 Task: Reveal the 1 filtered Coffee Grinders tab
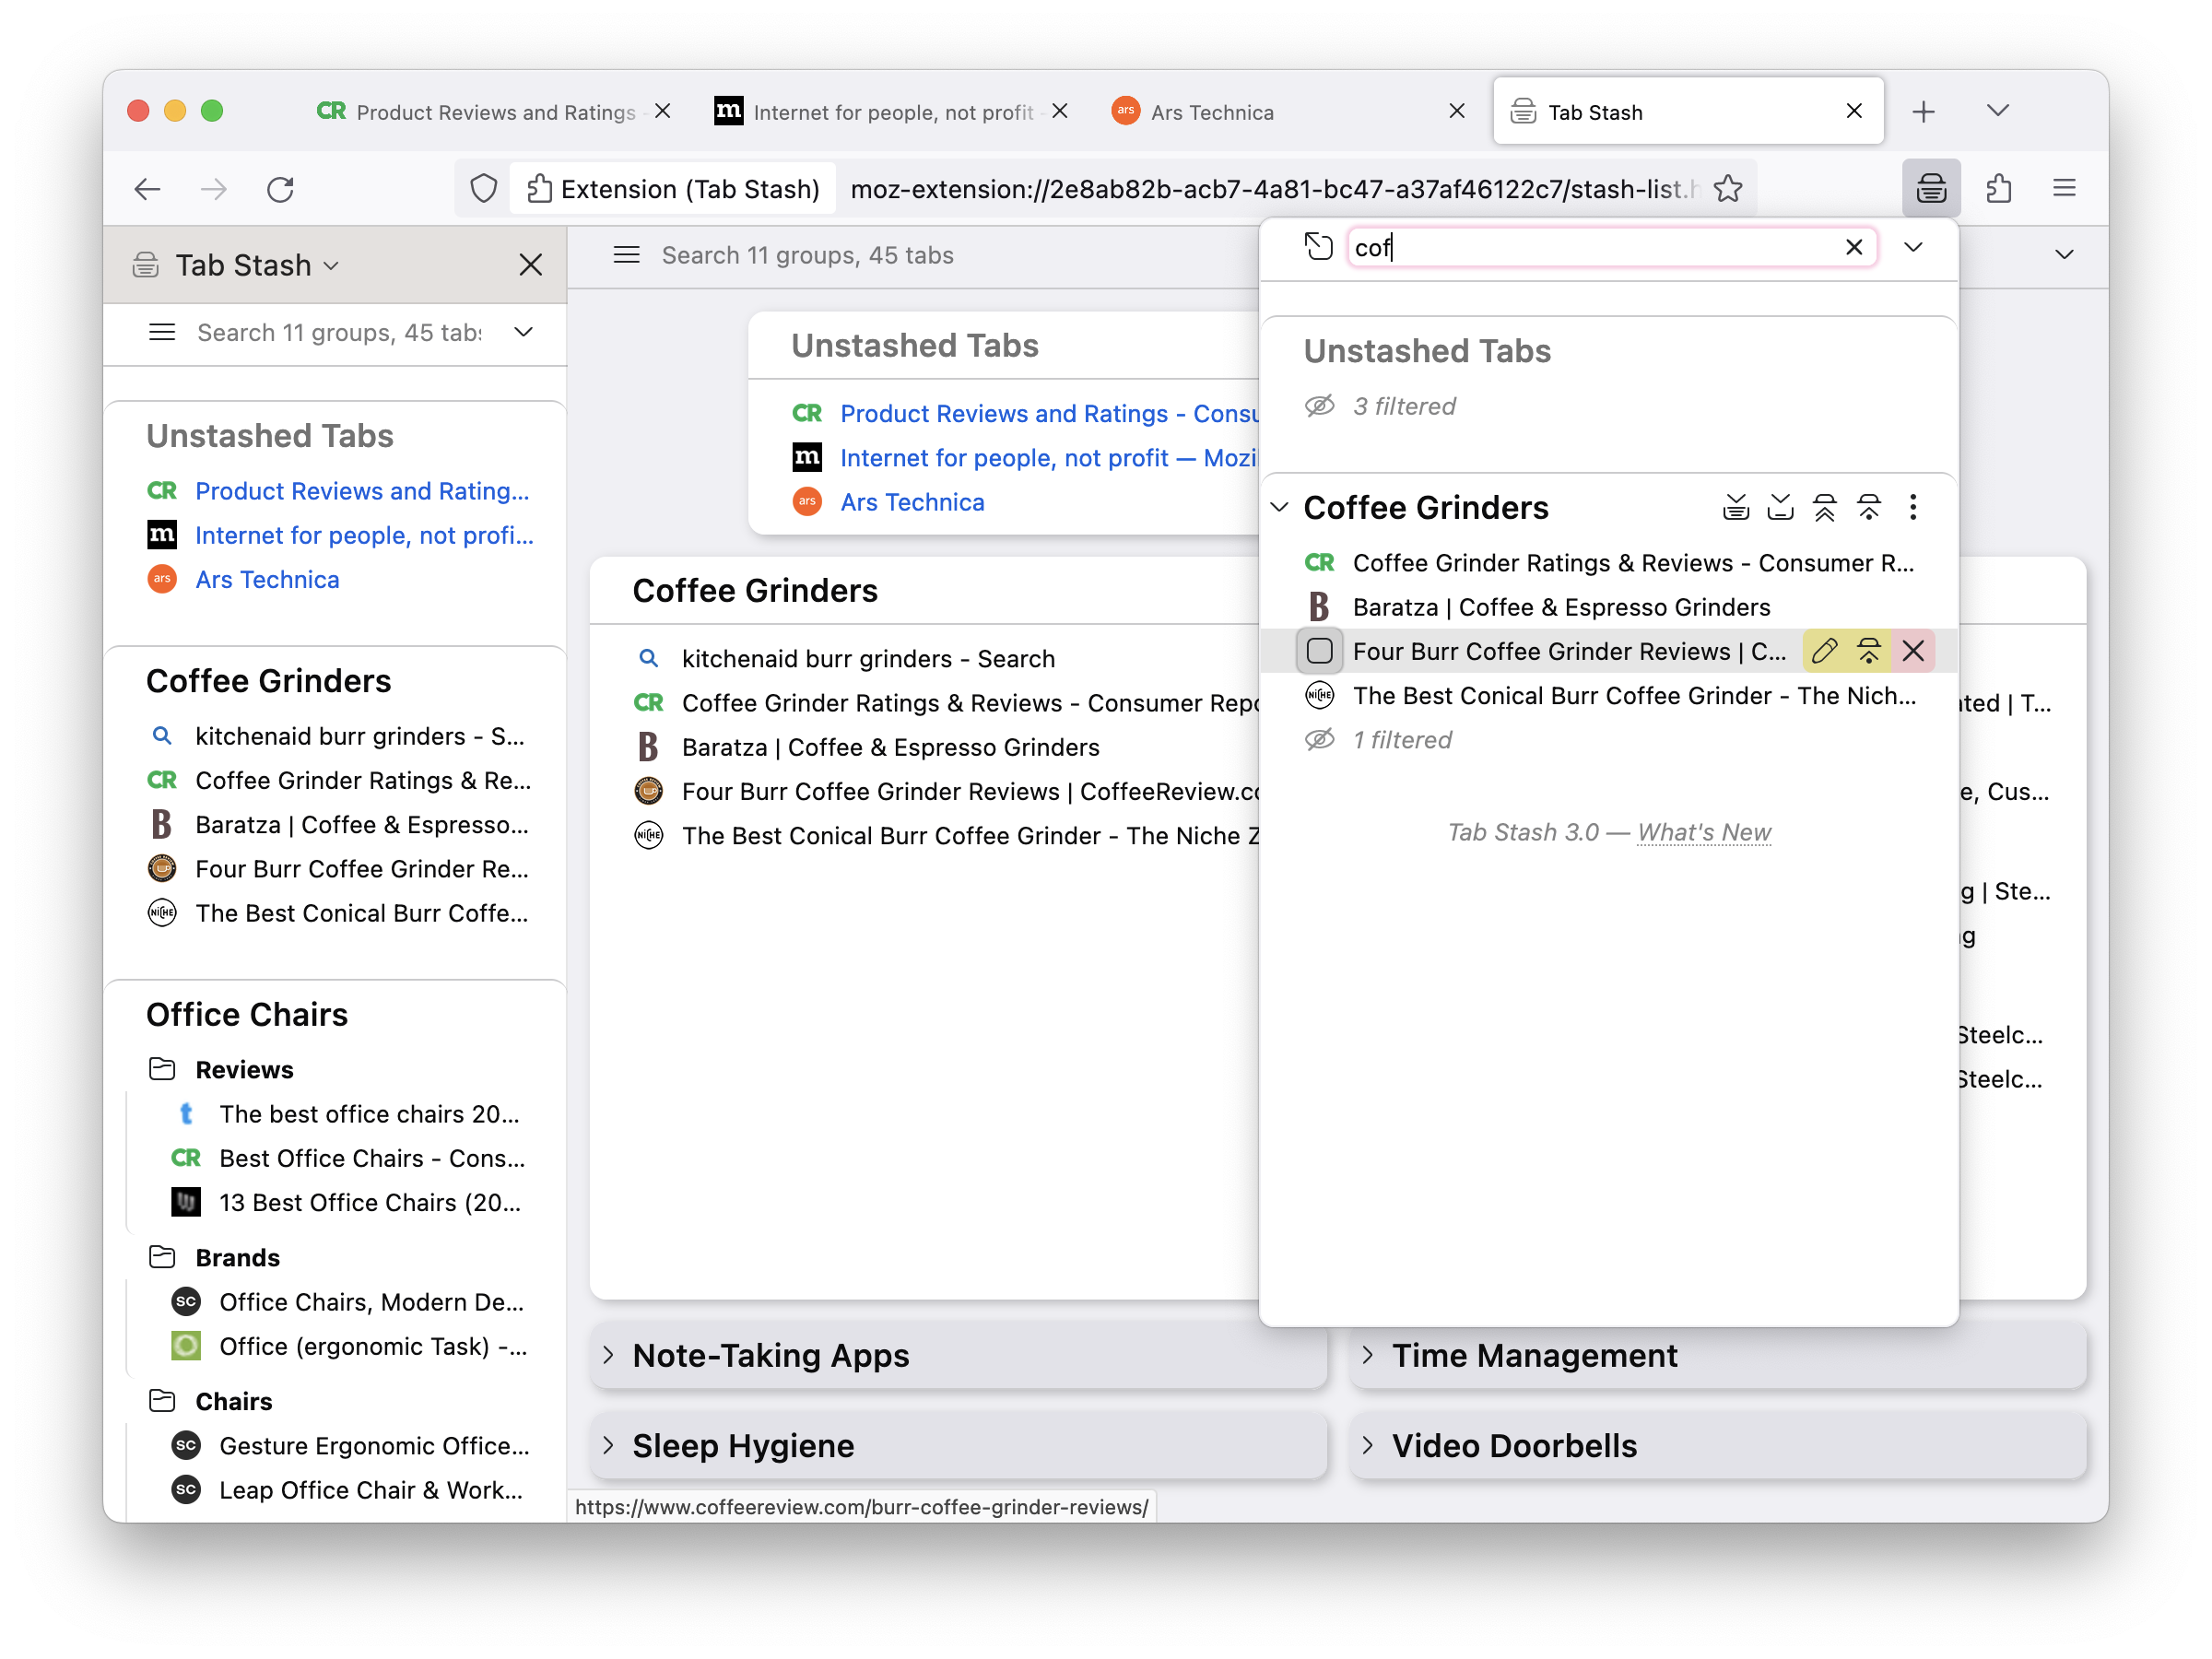pyautogui.click(x=1401, y=740)
